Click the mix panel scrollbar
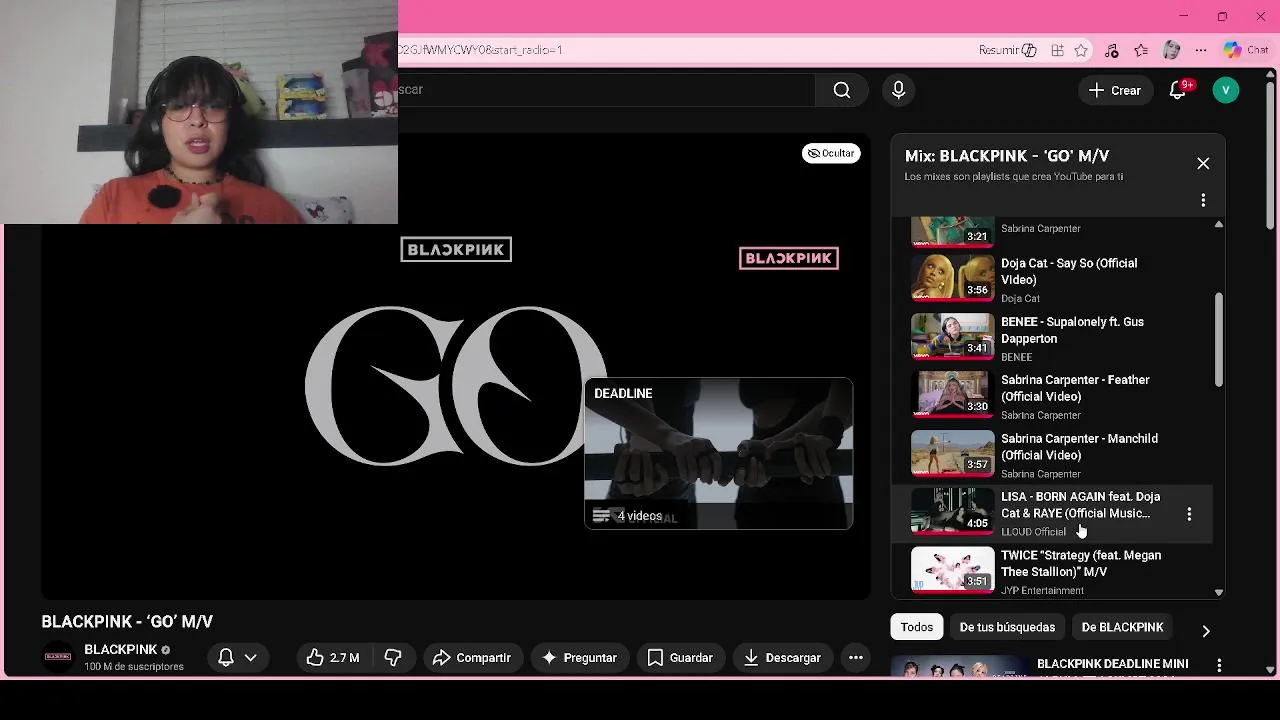 pos(1218,340)
